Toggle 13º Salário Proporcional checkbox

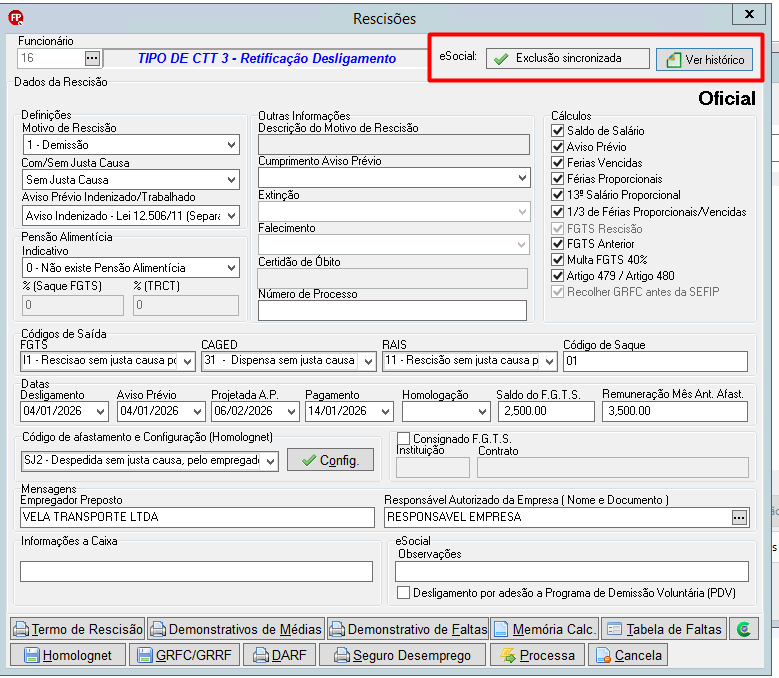(x=557, y=195)
